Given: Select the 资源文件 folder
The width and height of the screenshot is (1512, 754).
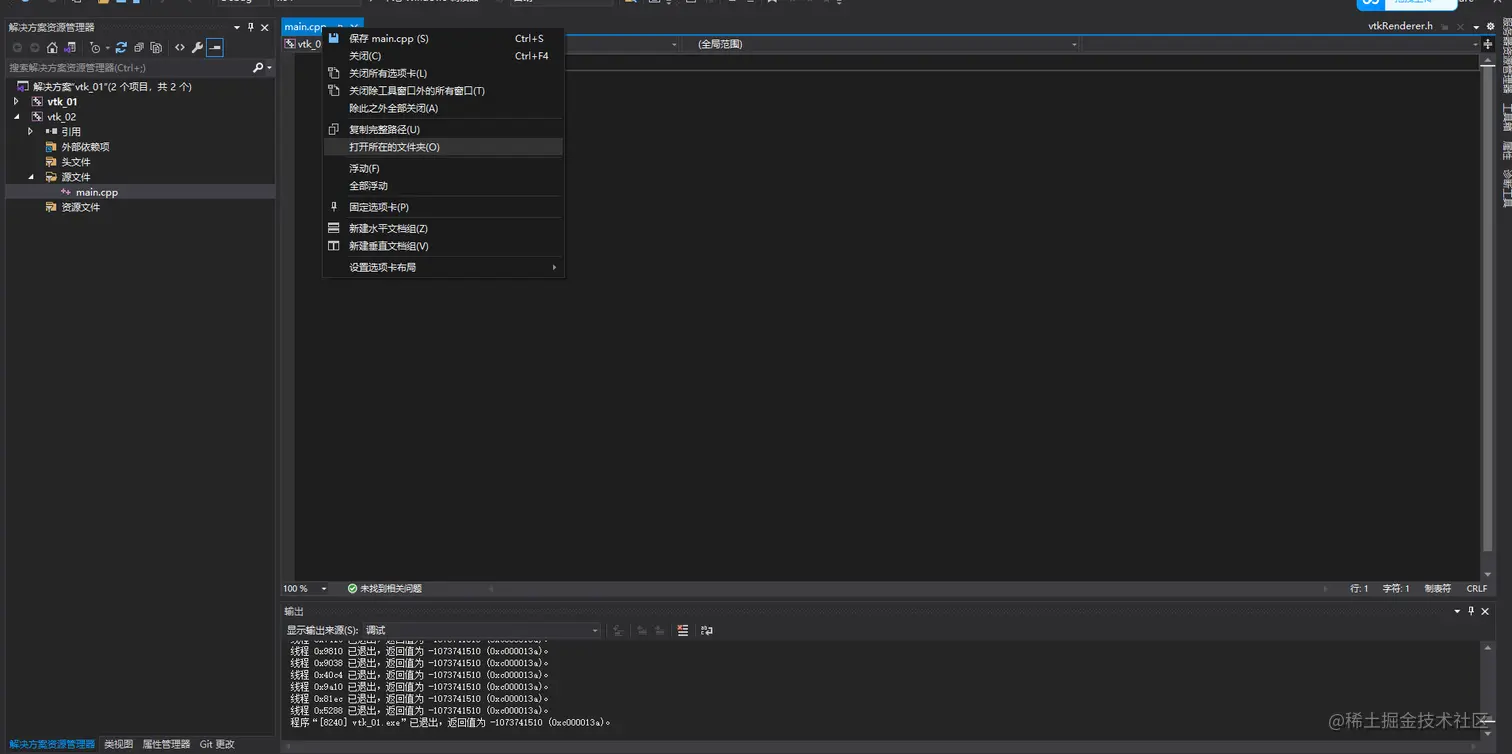Looking at the screenshot, I should 81,207.
